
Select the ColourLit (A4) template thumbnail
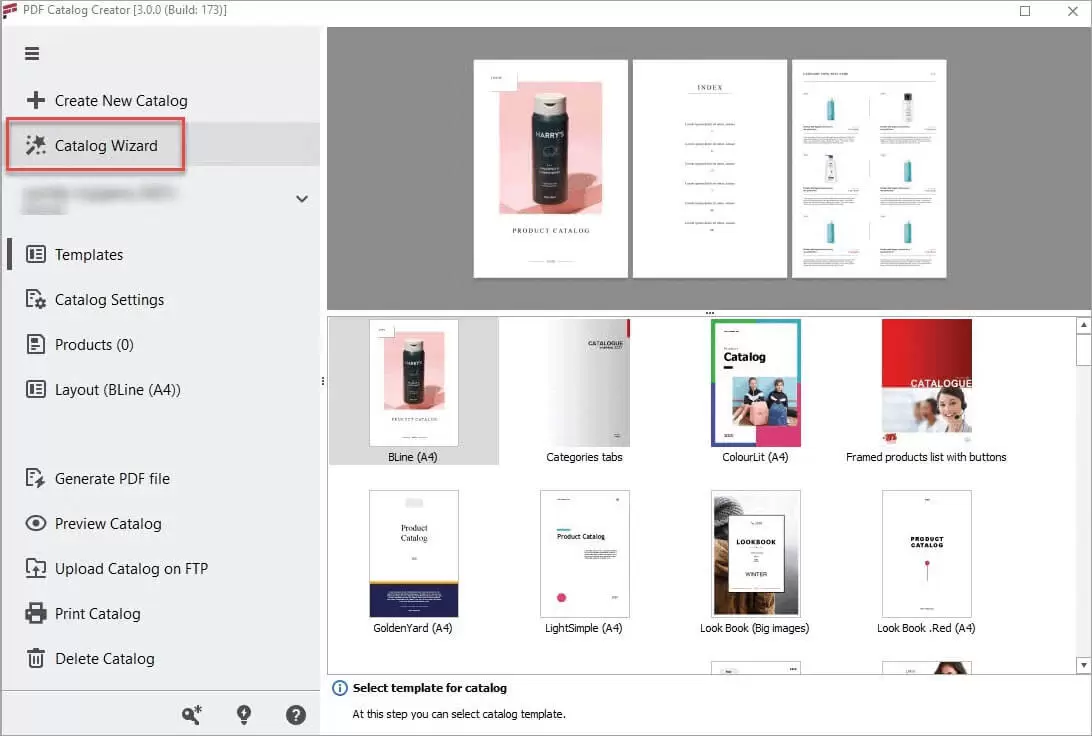[x=755, y=382]
